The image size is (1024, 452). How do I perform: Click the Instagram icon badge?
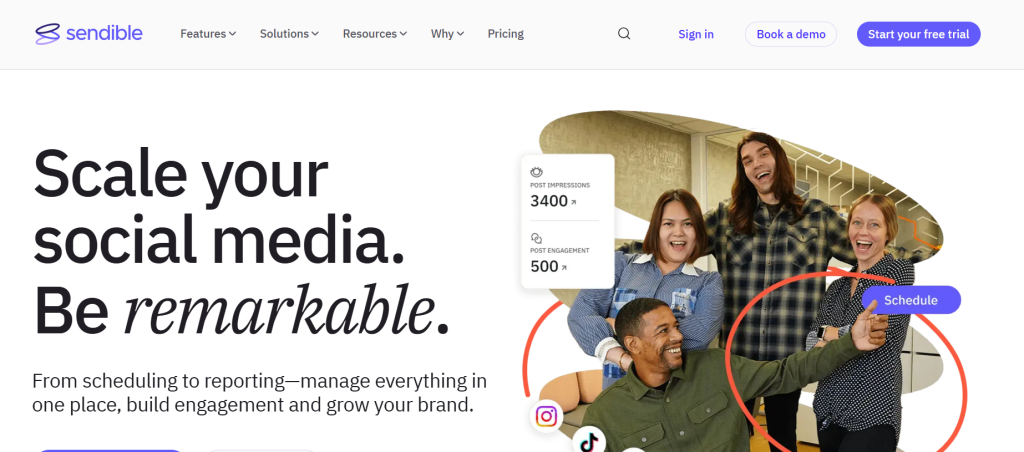(546, 416)
